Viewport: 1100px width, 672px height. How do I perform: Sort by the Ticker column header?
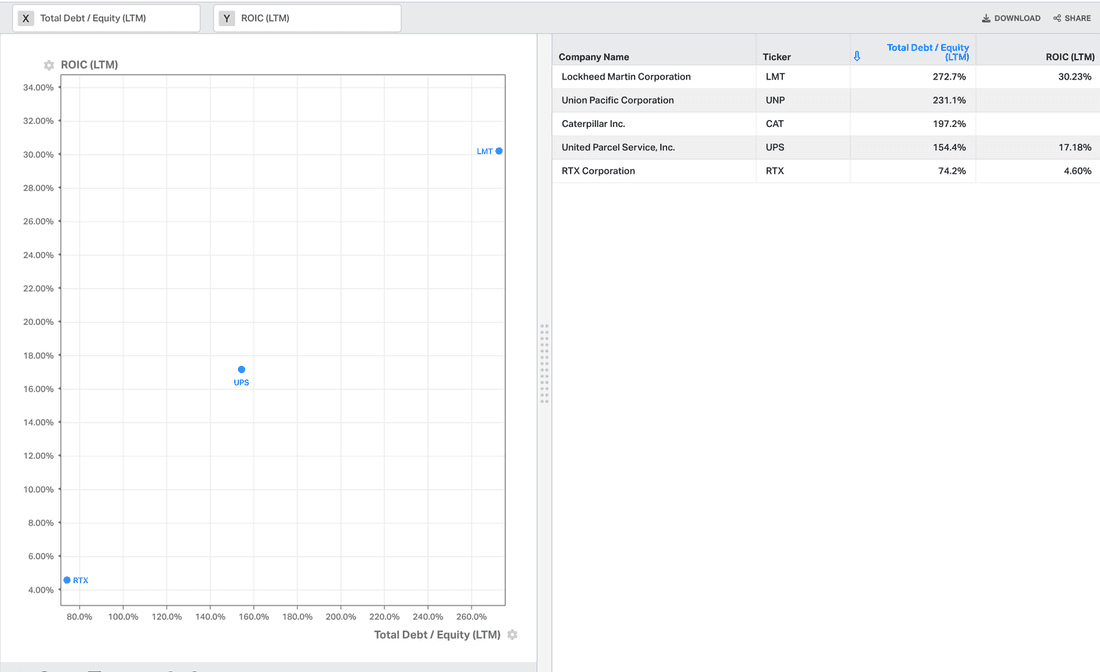pyautogui.click(x=777, y=57)
